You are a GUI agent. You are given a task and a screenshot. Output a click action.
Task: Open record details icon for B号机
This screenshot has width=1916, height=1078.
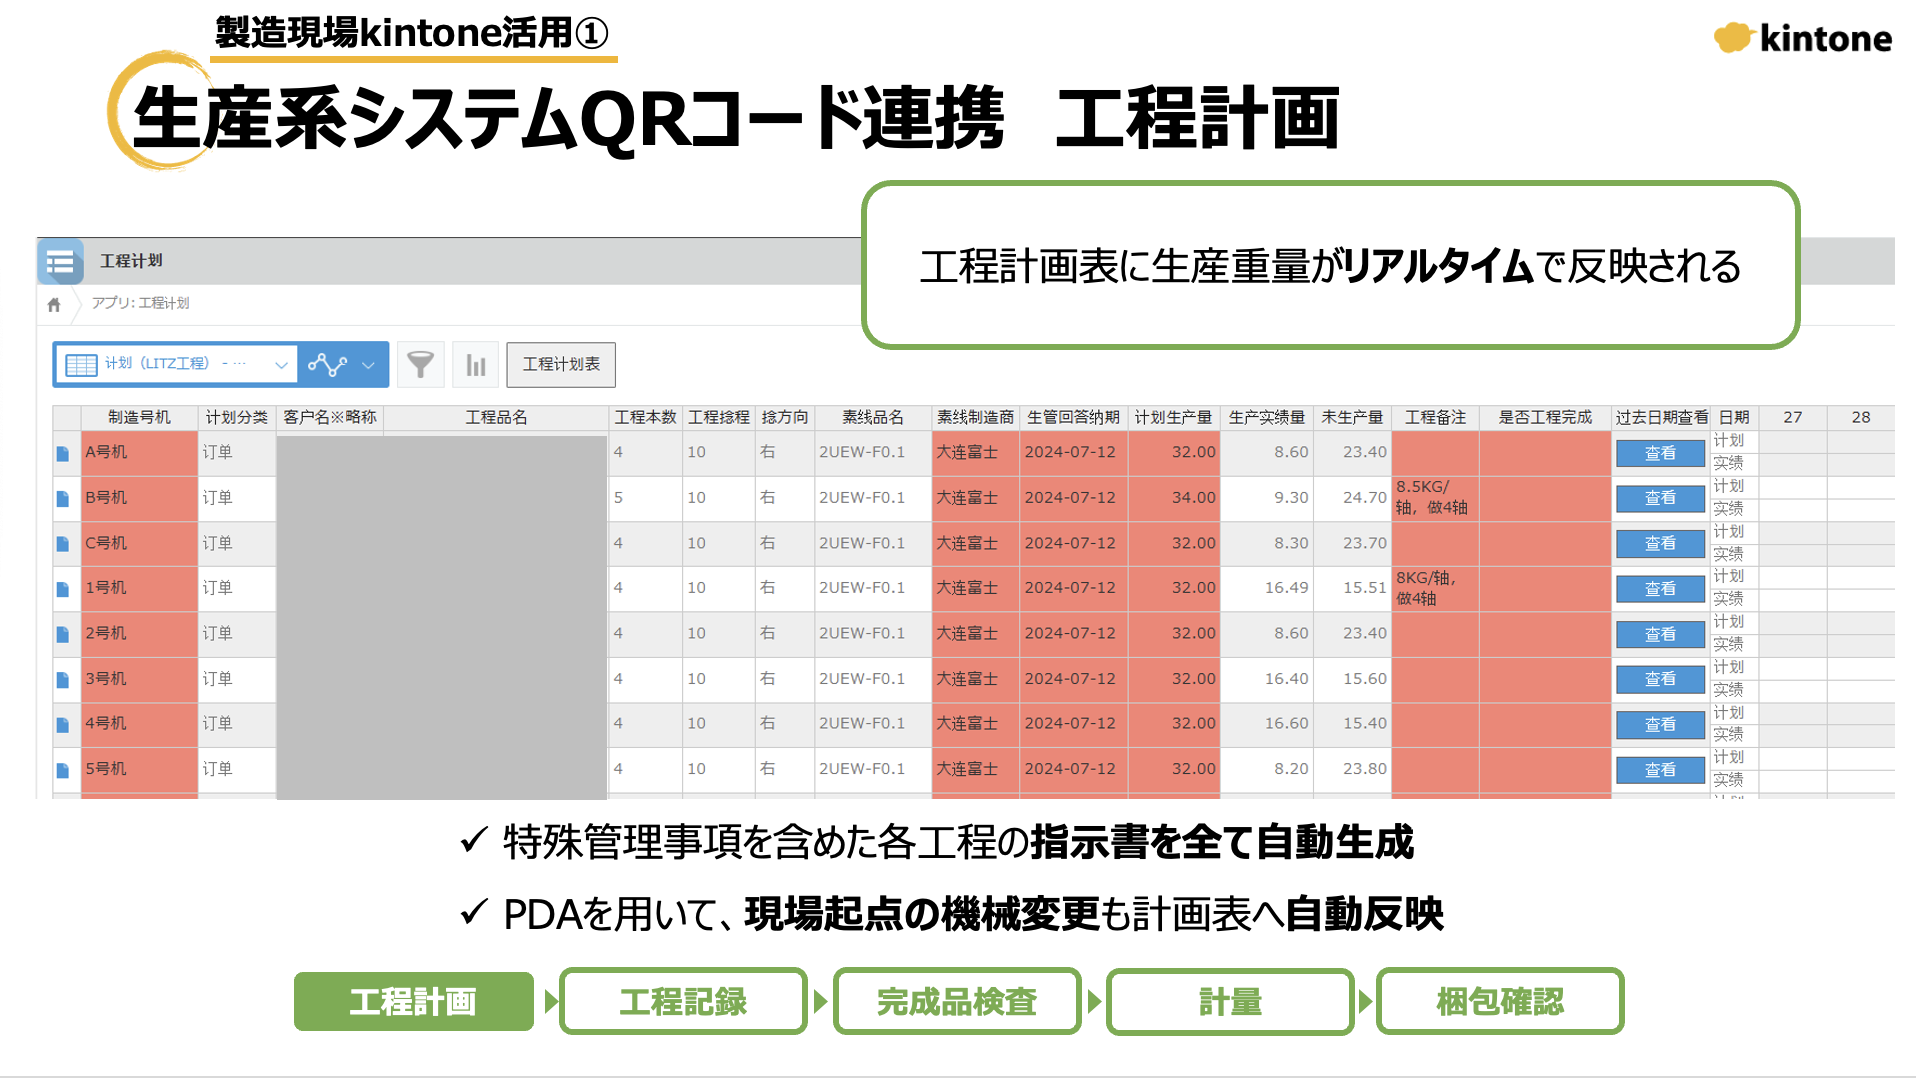(x=63, y=499)
